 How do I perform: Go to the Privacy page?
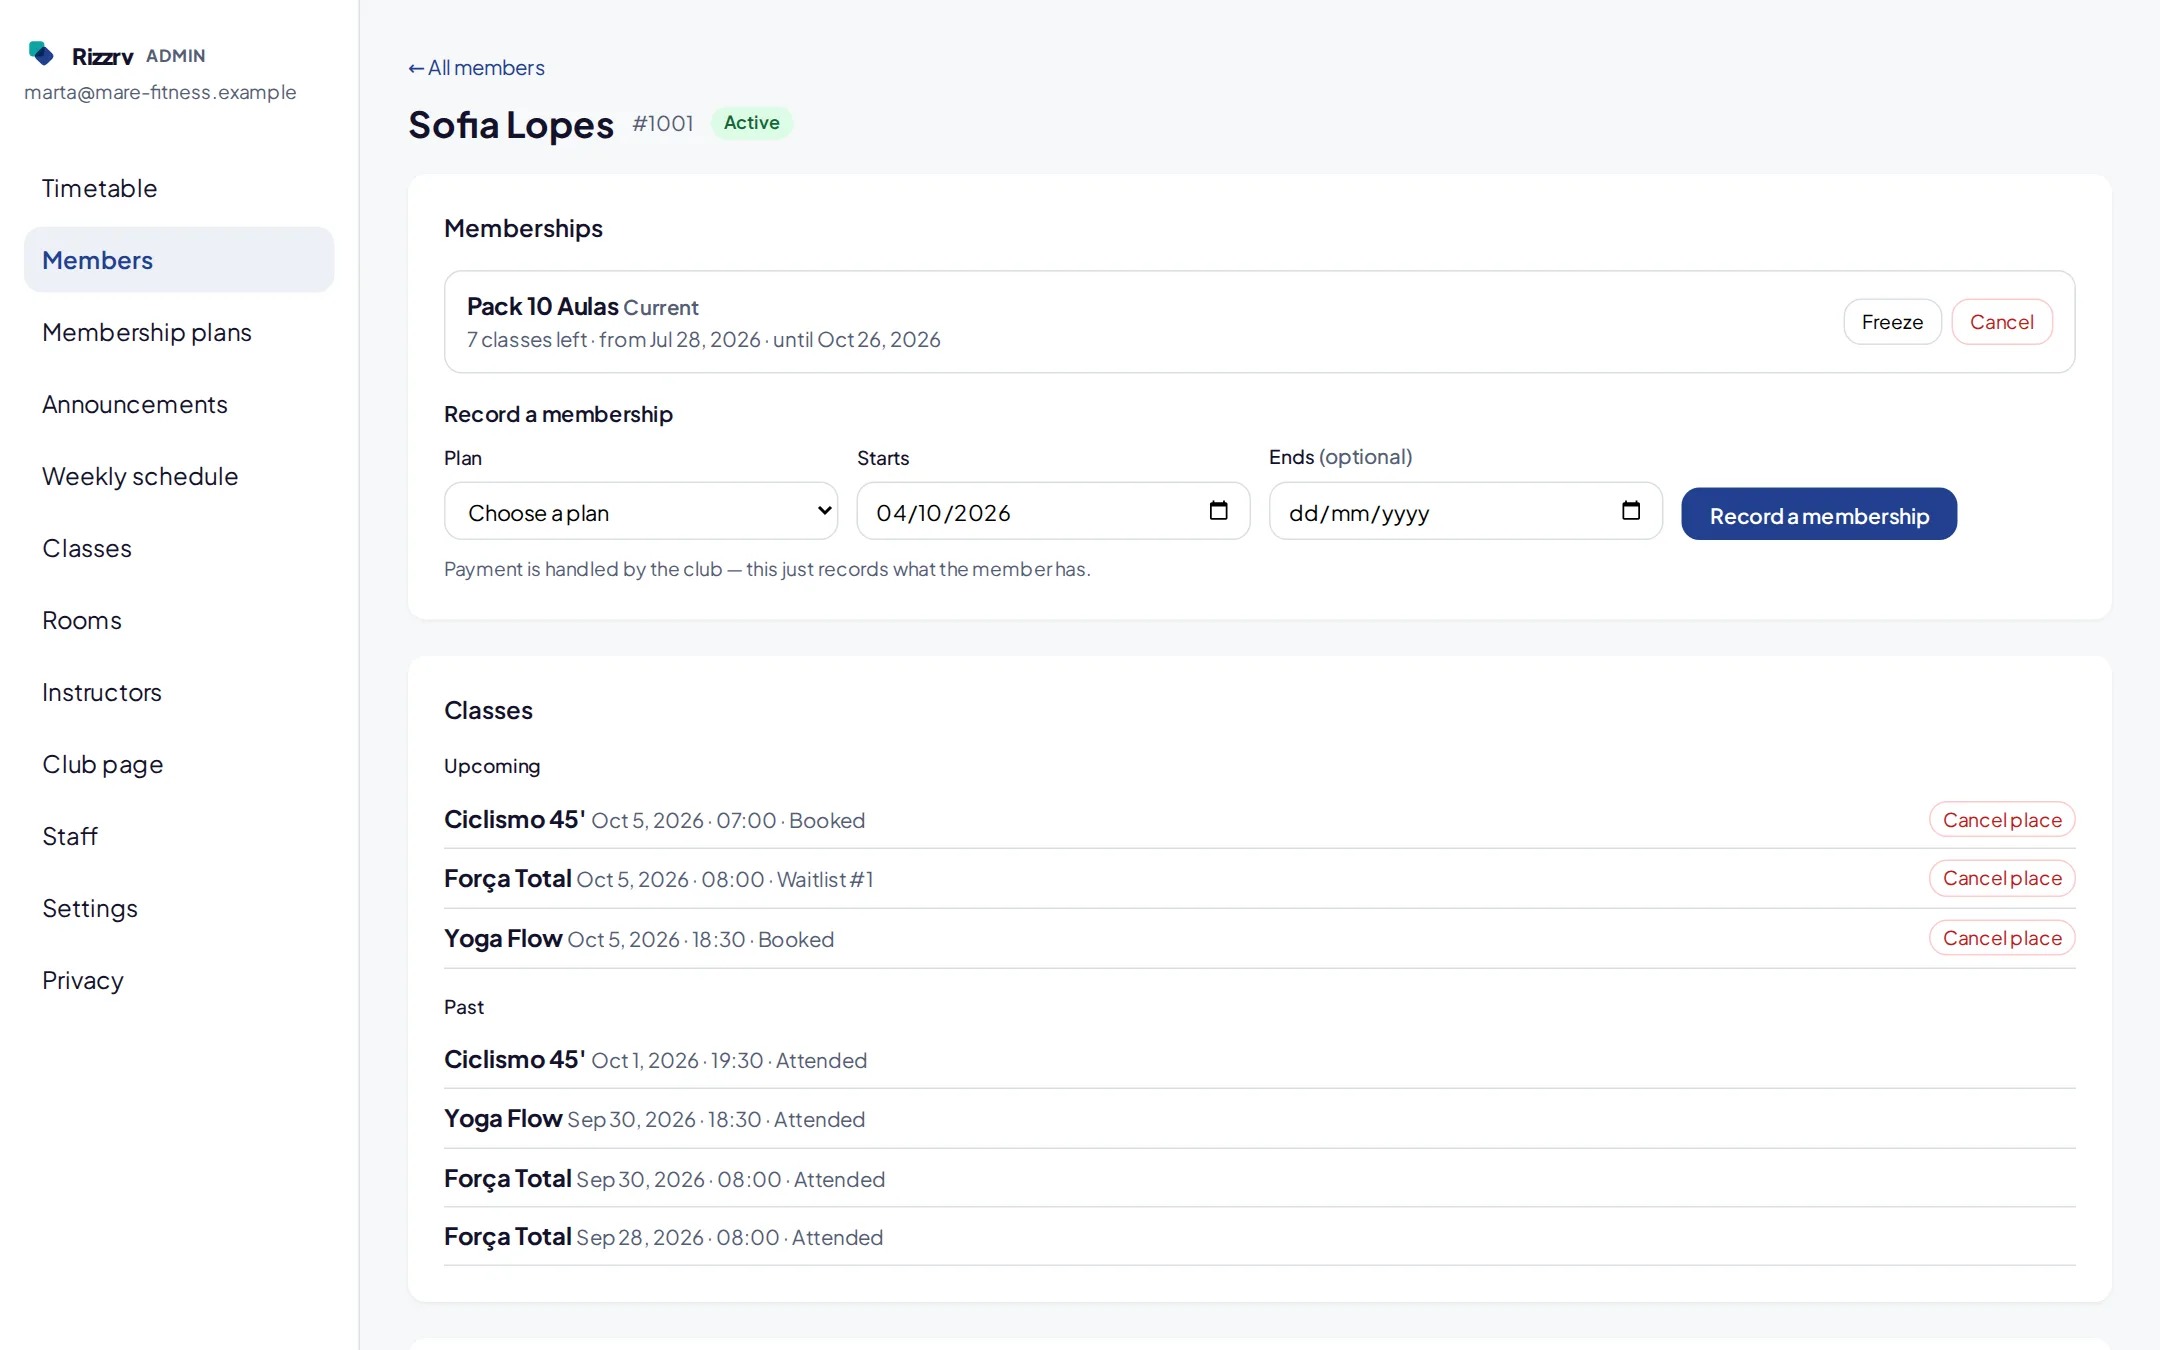(x=179, y=980)
